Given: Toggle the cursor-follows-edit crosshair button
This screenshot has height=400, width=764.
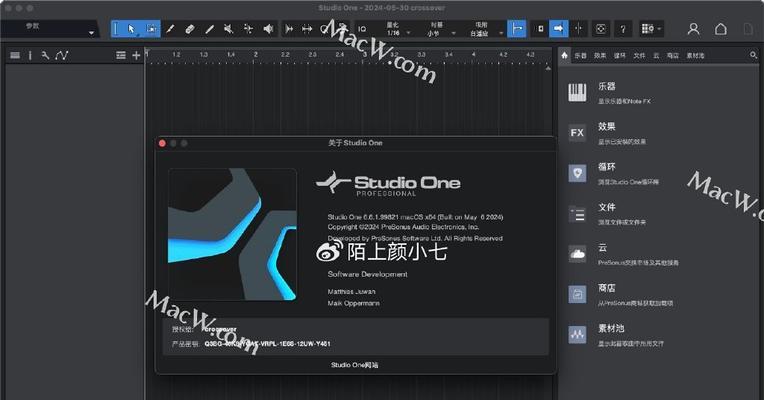Looking at the screenshot, I should click(x=578, y=29).
